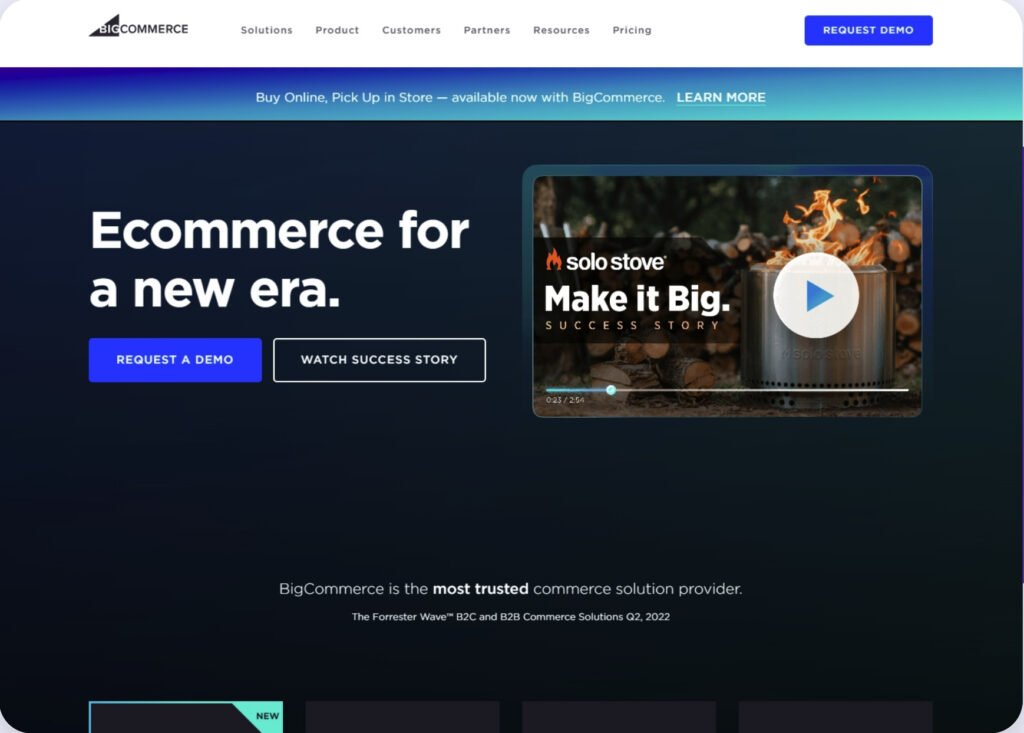Open the Customers menu
The width and height of the screenshot is (1024, 733).
pyautogui.click(x=411, y=30)
